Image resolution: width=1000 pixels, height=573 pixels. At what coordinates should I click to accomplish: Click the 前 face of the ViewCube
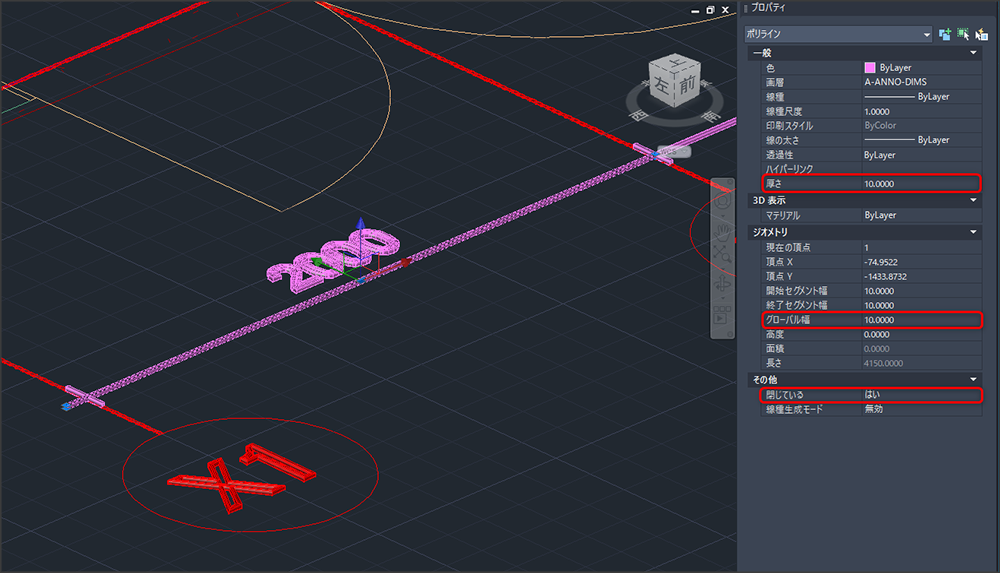[x=688, y=84]
